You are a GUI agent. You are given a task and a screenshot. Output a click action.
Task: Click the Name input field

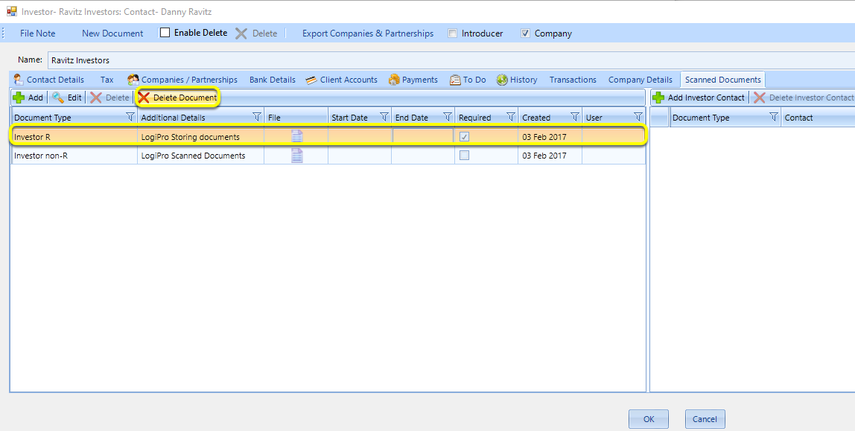[x=451, y=60]
